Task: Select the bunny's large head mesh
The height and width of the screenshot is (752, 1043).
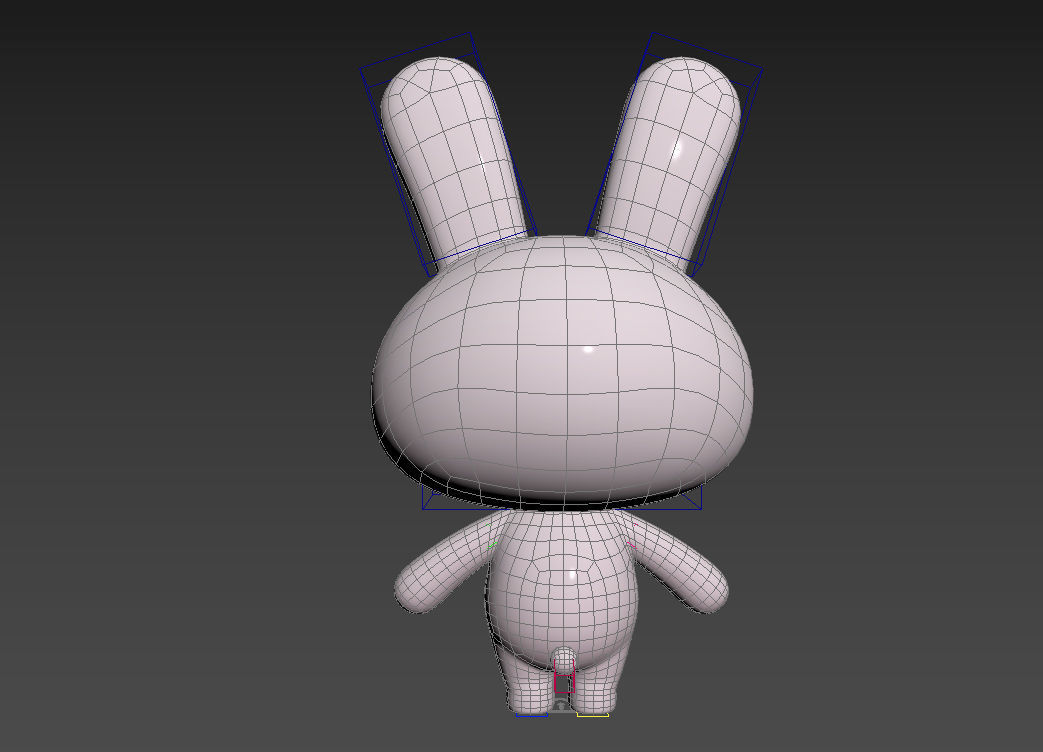Action: pos(563,372)
